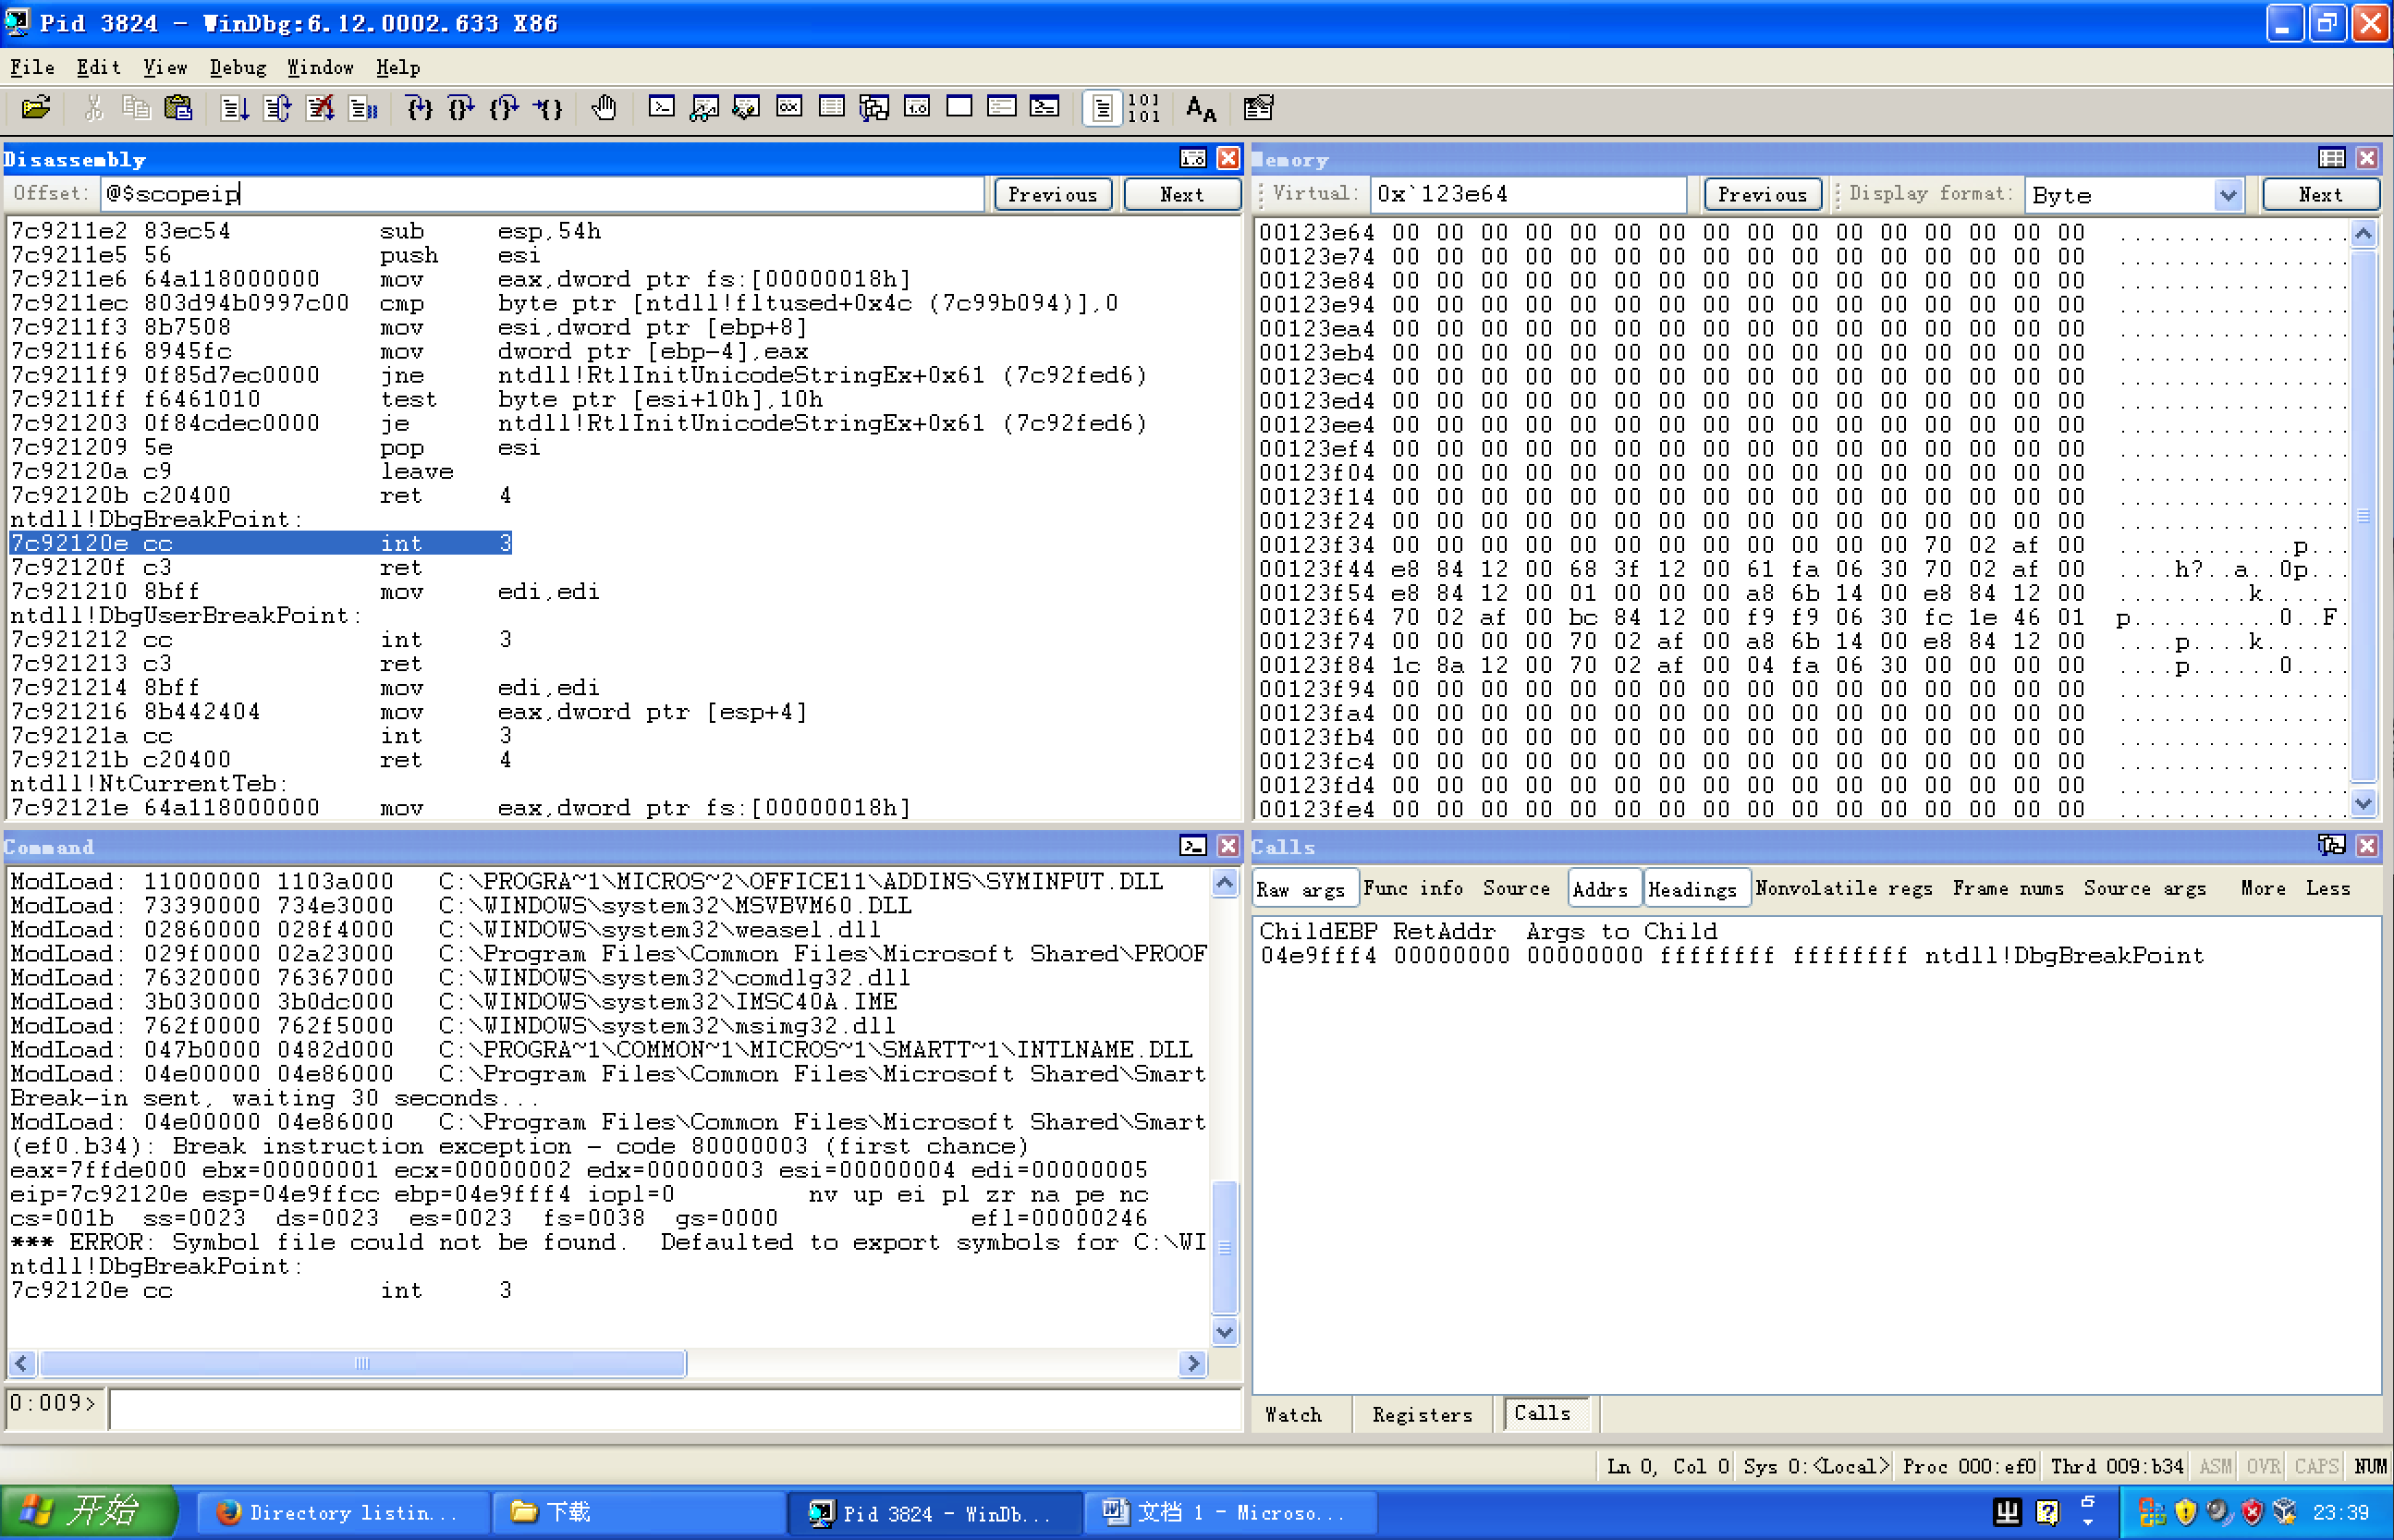Viewport: 2394px width, 1540px height.
Task: Click the Font (AA) toolbar icon
Action: 1201,108
